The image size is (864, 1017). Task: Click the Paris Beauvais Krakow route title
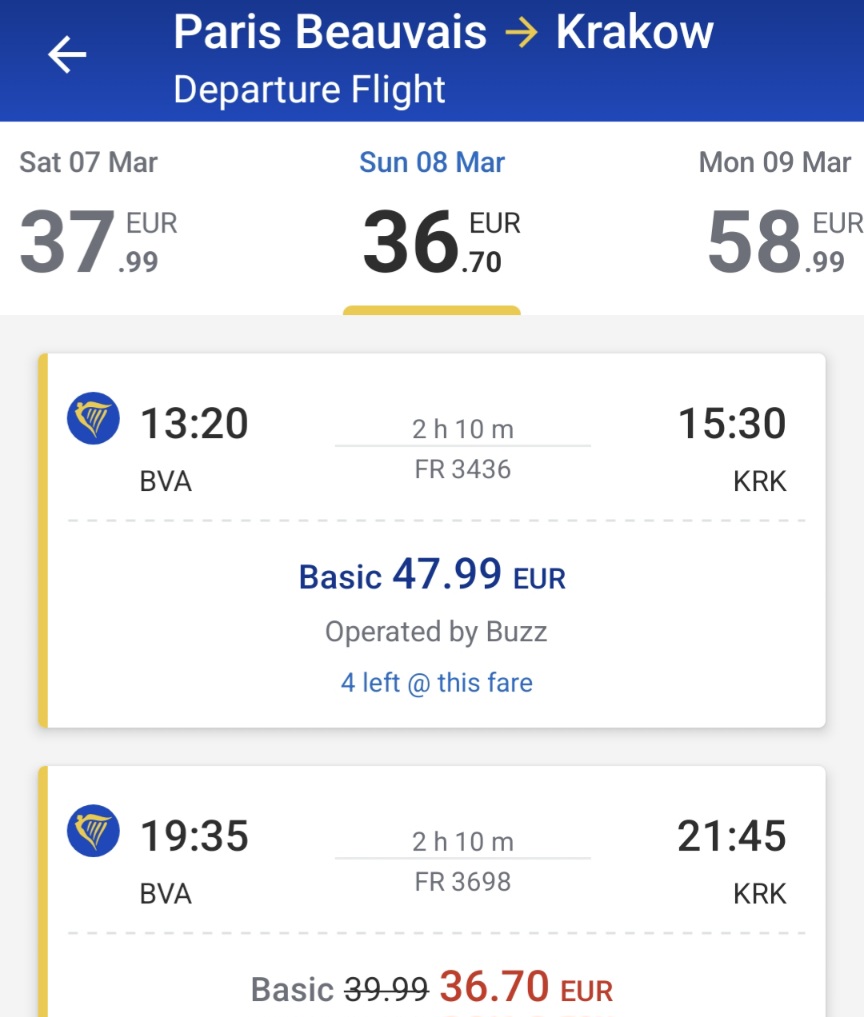(x=443, y=32)
